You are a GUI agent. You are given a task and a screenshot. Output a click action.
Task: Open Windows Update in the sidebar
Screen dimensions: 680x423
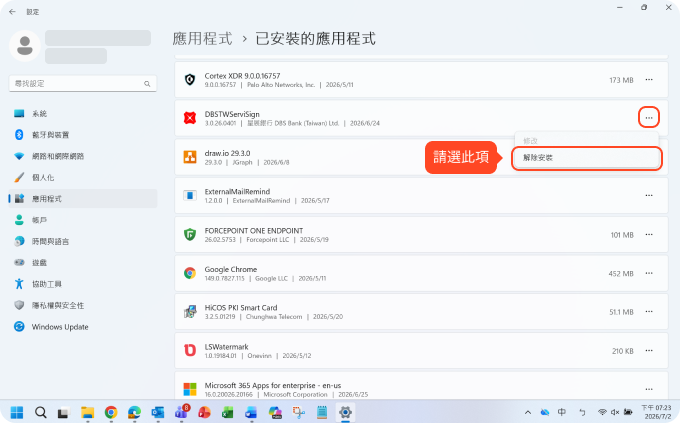click(82, 327)
